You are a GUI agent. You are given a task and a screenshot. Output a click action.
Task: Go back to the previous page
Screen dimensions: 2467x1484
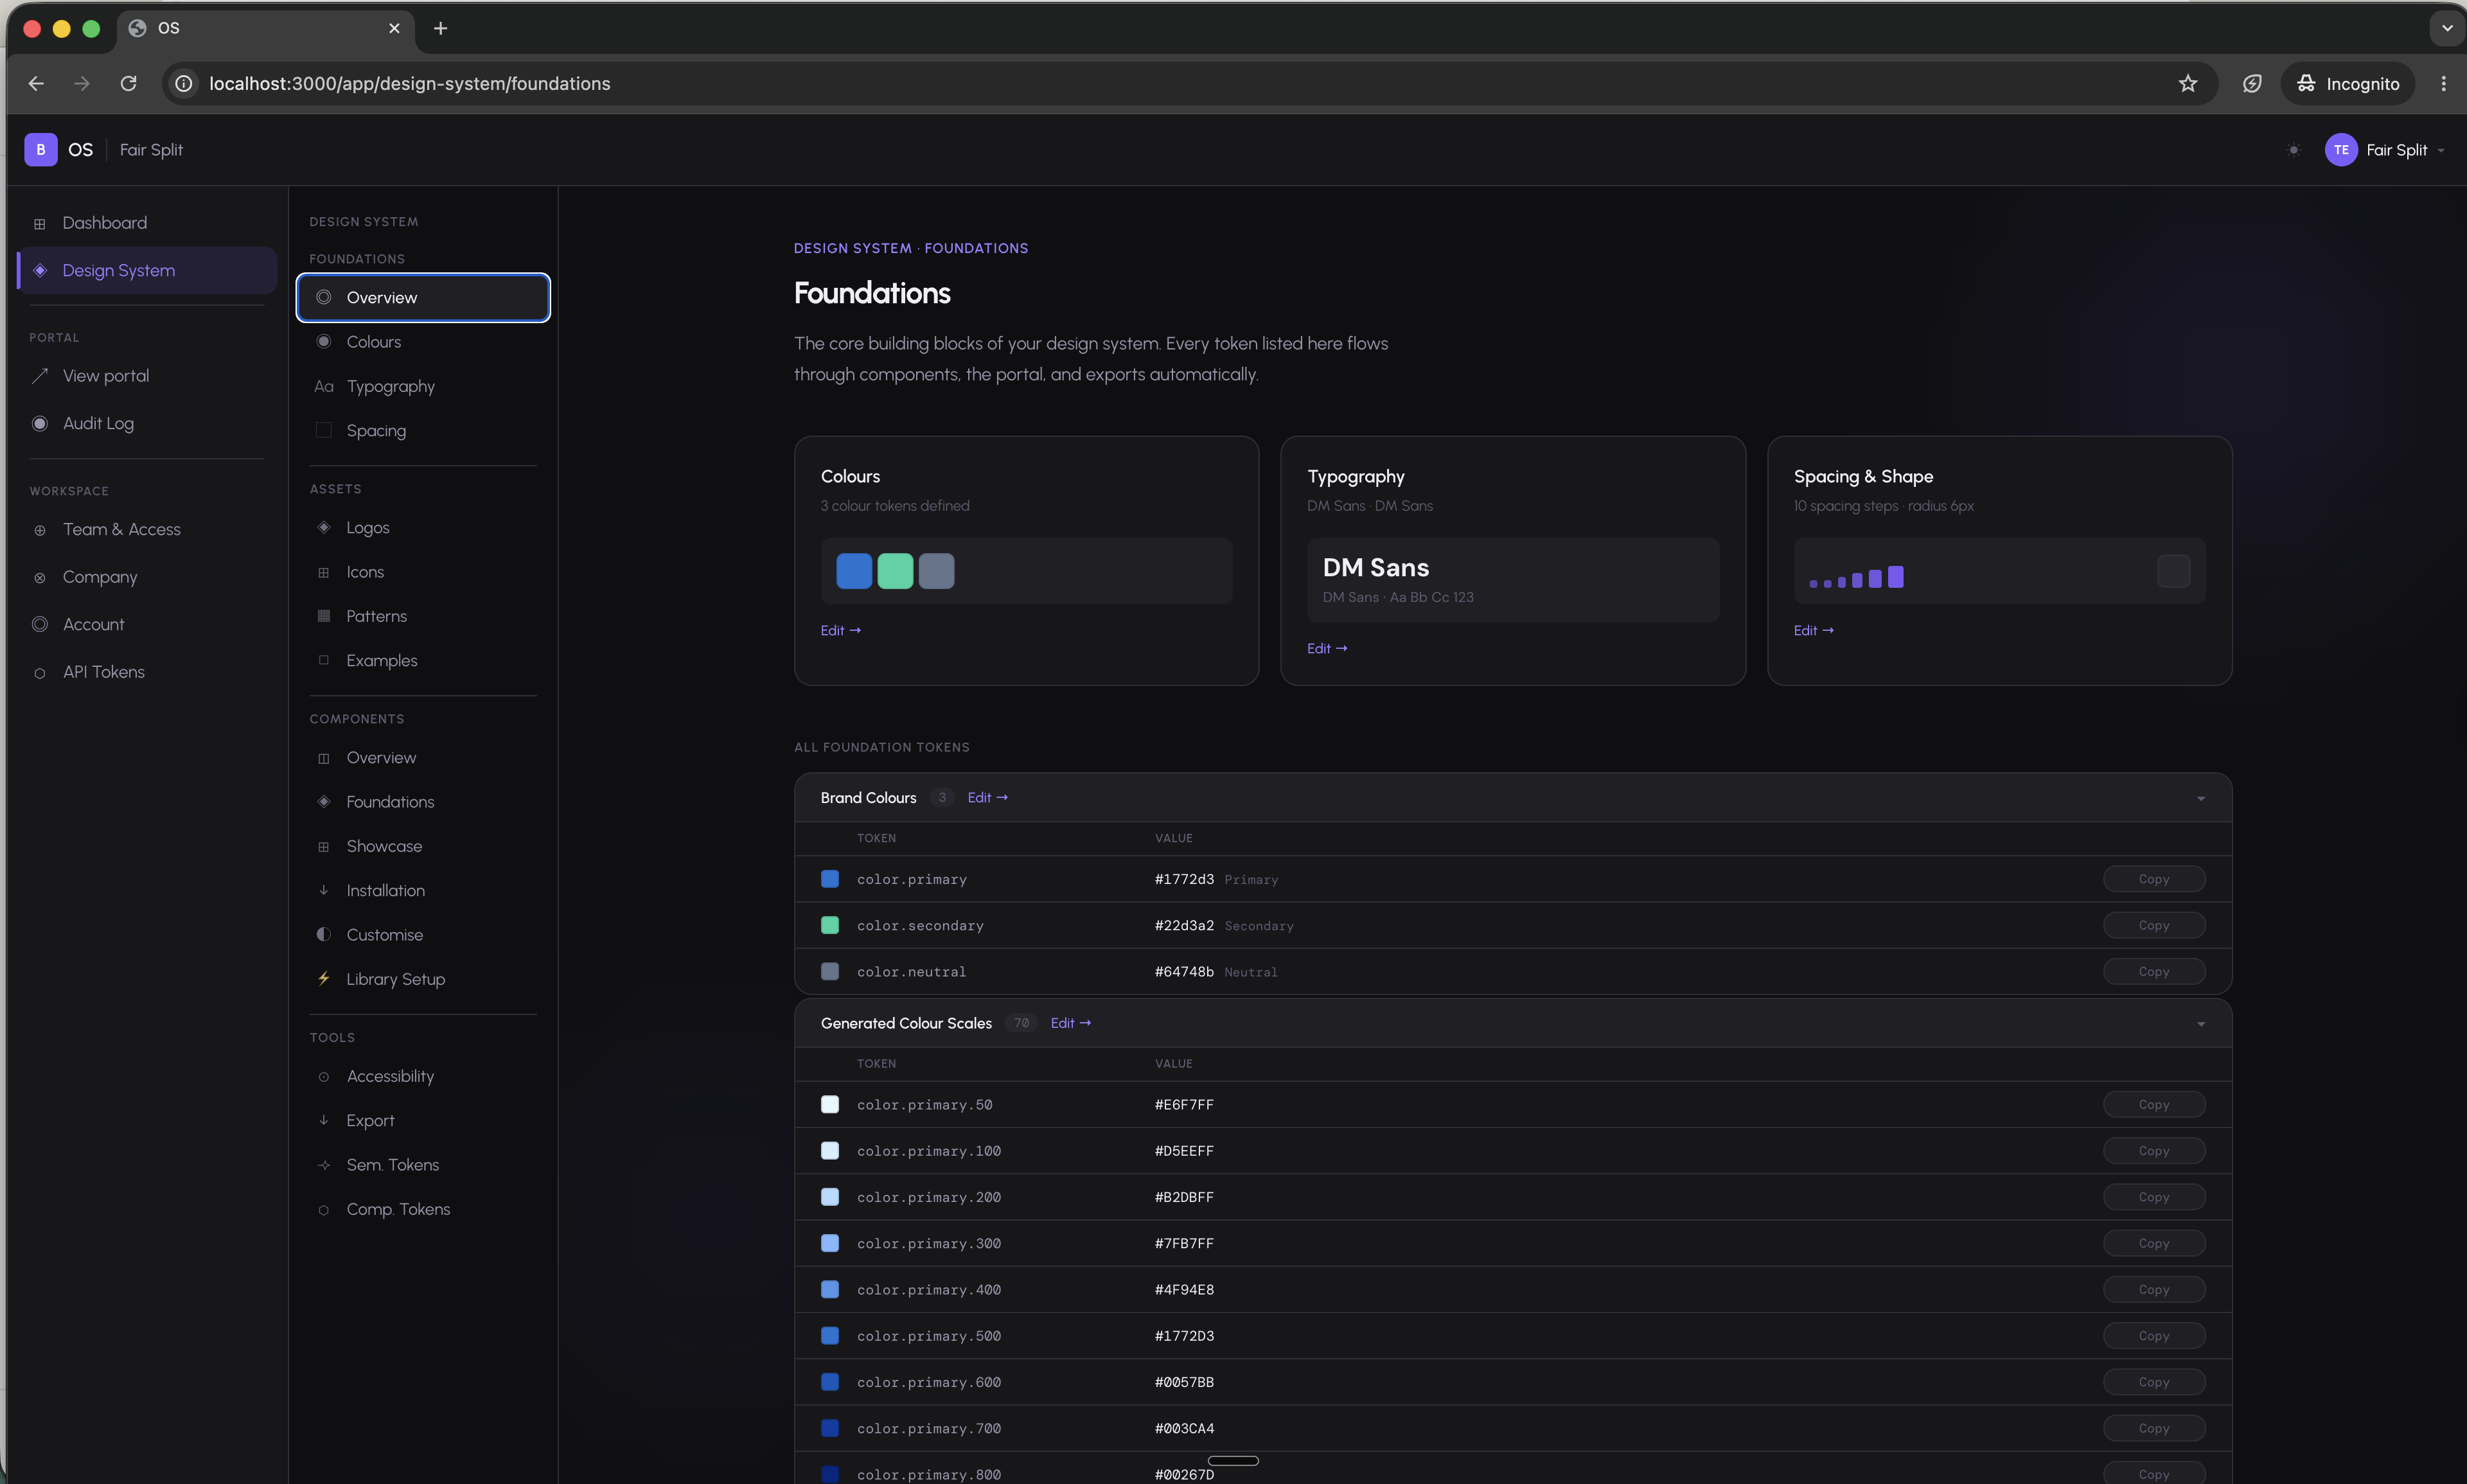36,84
